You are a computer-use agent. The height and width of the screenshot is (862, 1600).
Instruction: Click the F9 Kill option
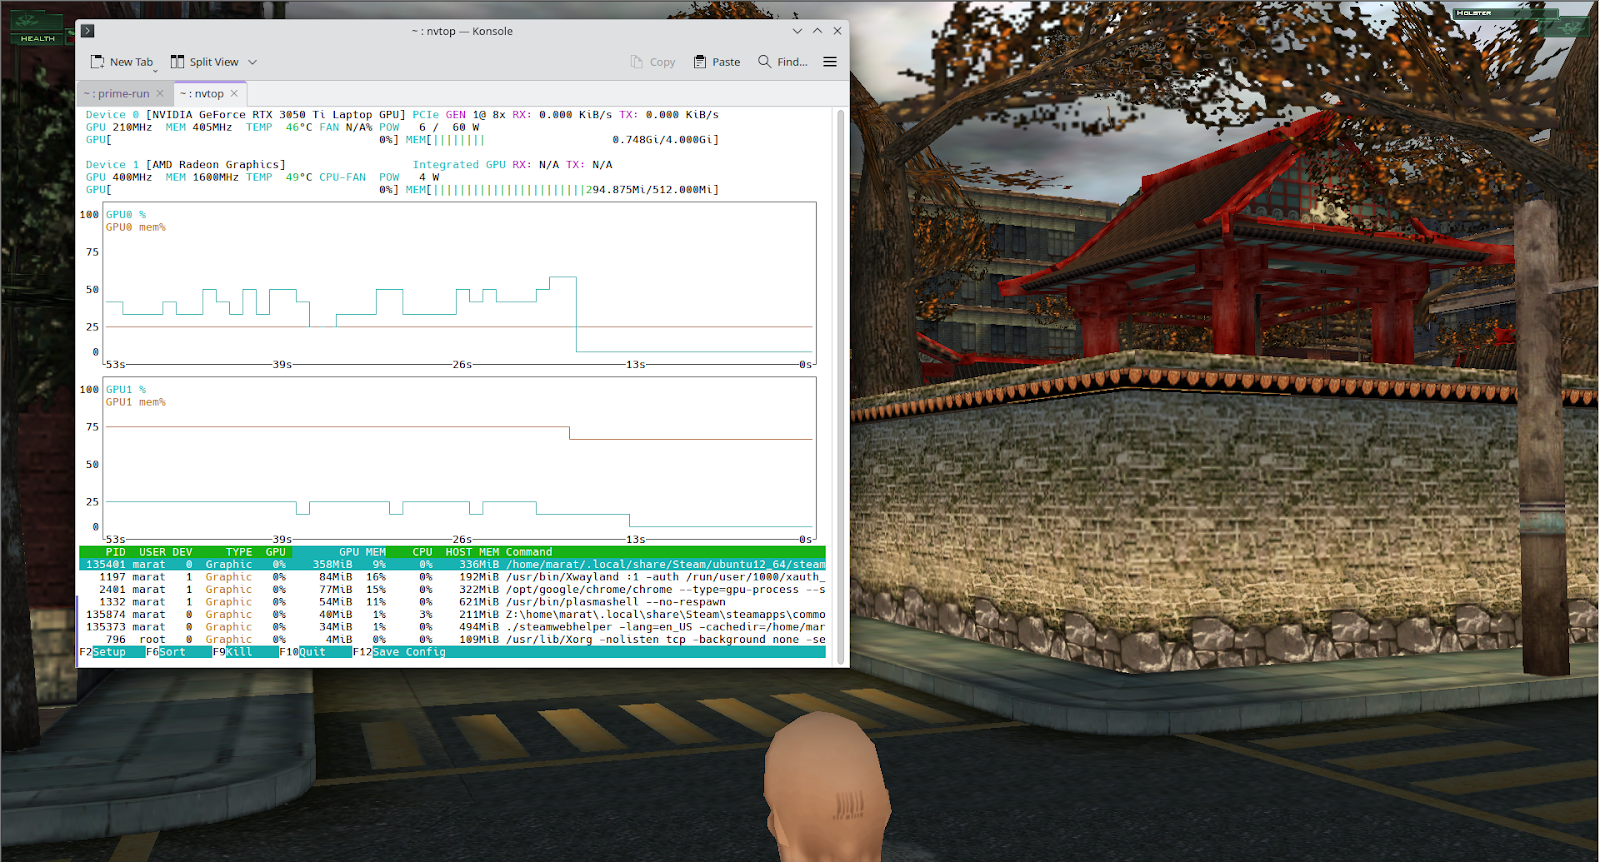pyautogui.click(x=233, y=652)
